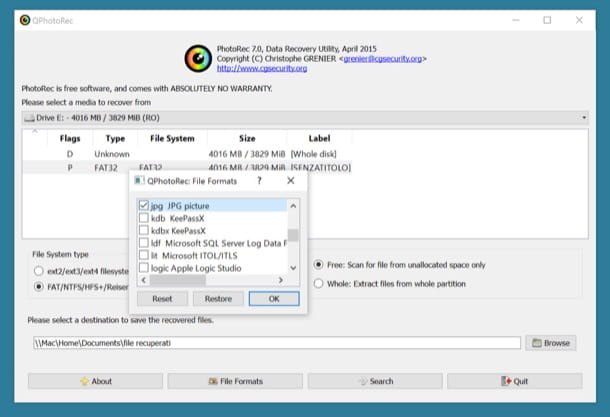This screenshot has width=610, height=417.
Task: Check the lit Microsoft ITOL/ITLS checkbox
Action: (x=144, y=255)
